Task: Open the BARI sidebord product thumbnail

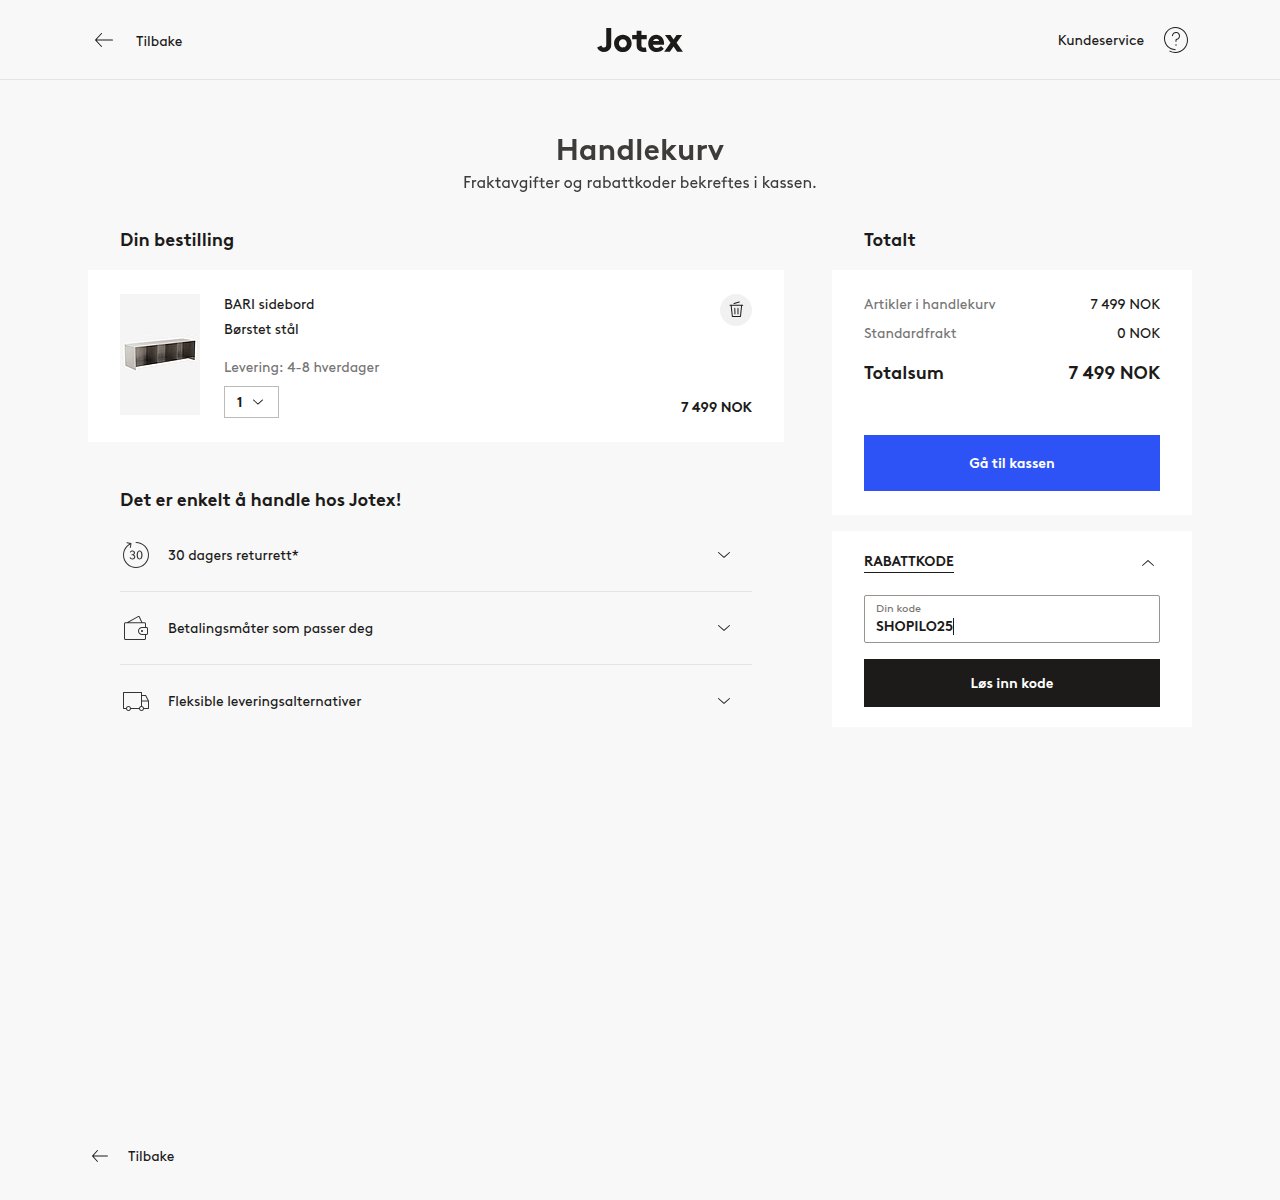Action: pos(160,354)
